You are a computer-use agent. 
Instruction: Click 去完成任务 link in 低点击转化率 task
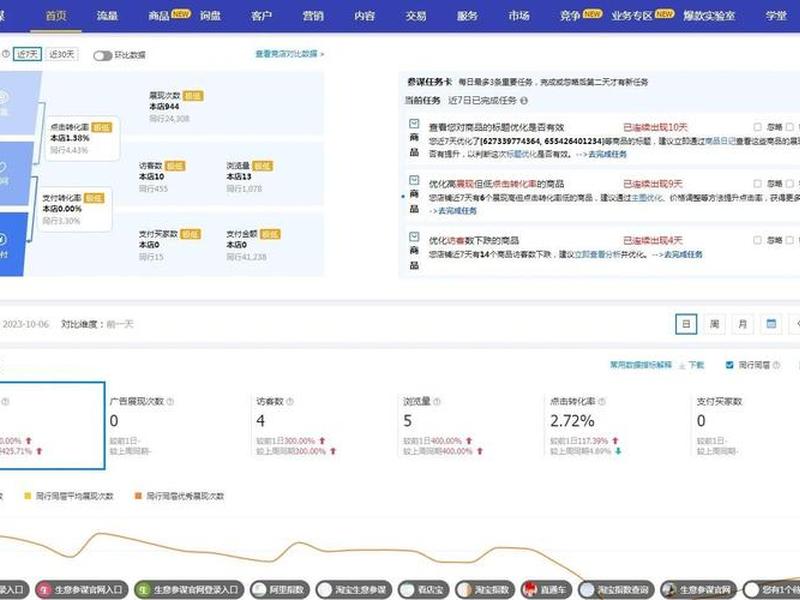(x=457, y=211)
